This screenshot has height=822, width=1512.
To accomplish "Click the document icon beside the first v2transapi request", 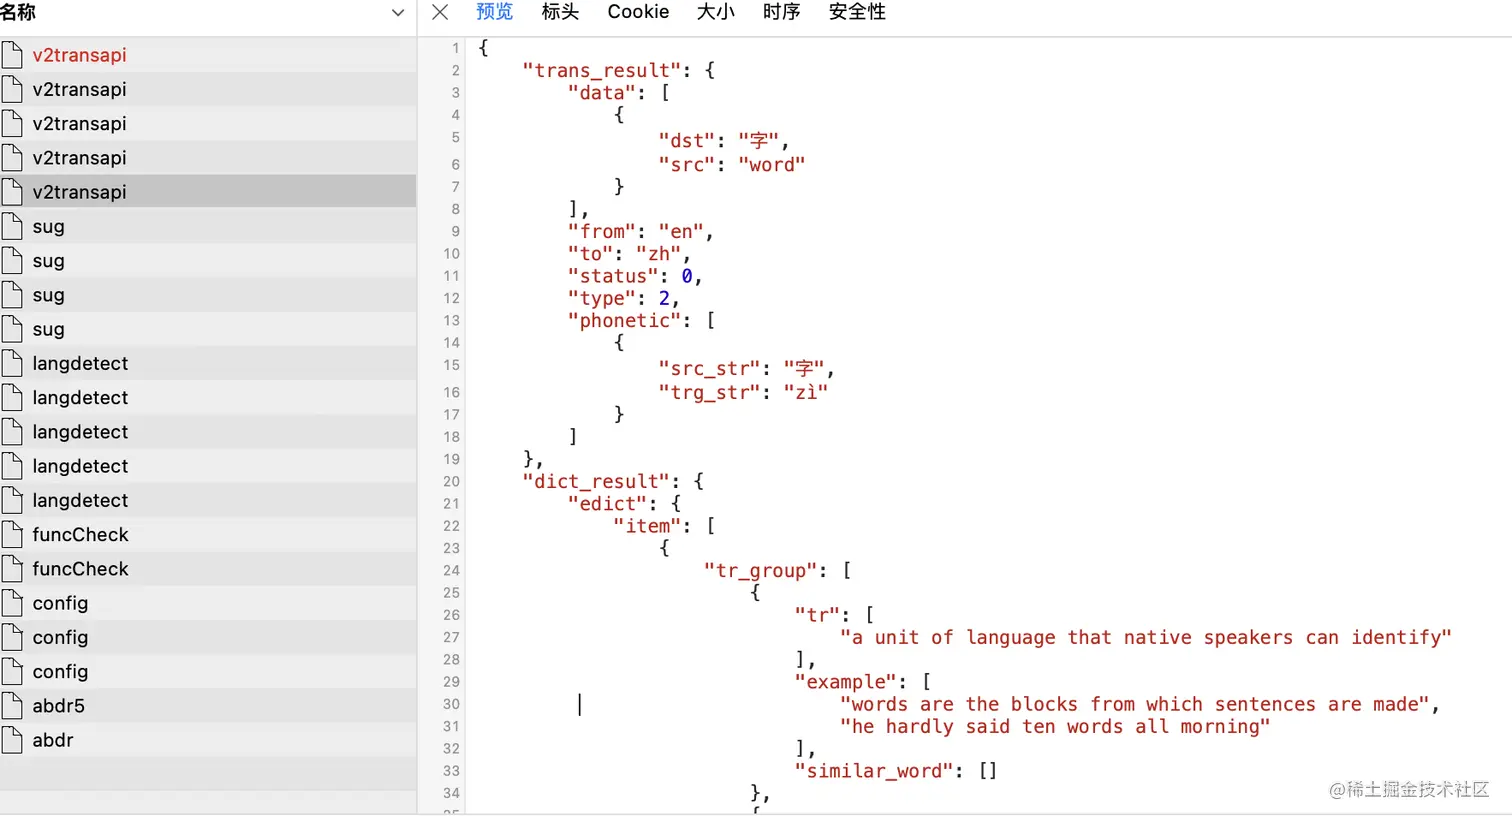I will [13, 54].
